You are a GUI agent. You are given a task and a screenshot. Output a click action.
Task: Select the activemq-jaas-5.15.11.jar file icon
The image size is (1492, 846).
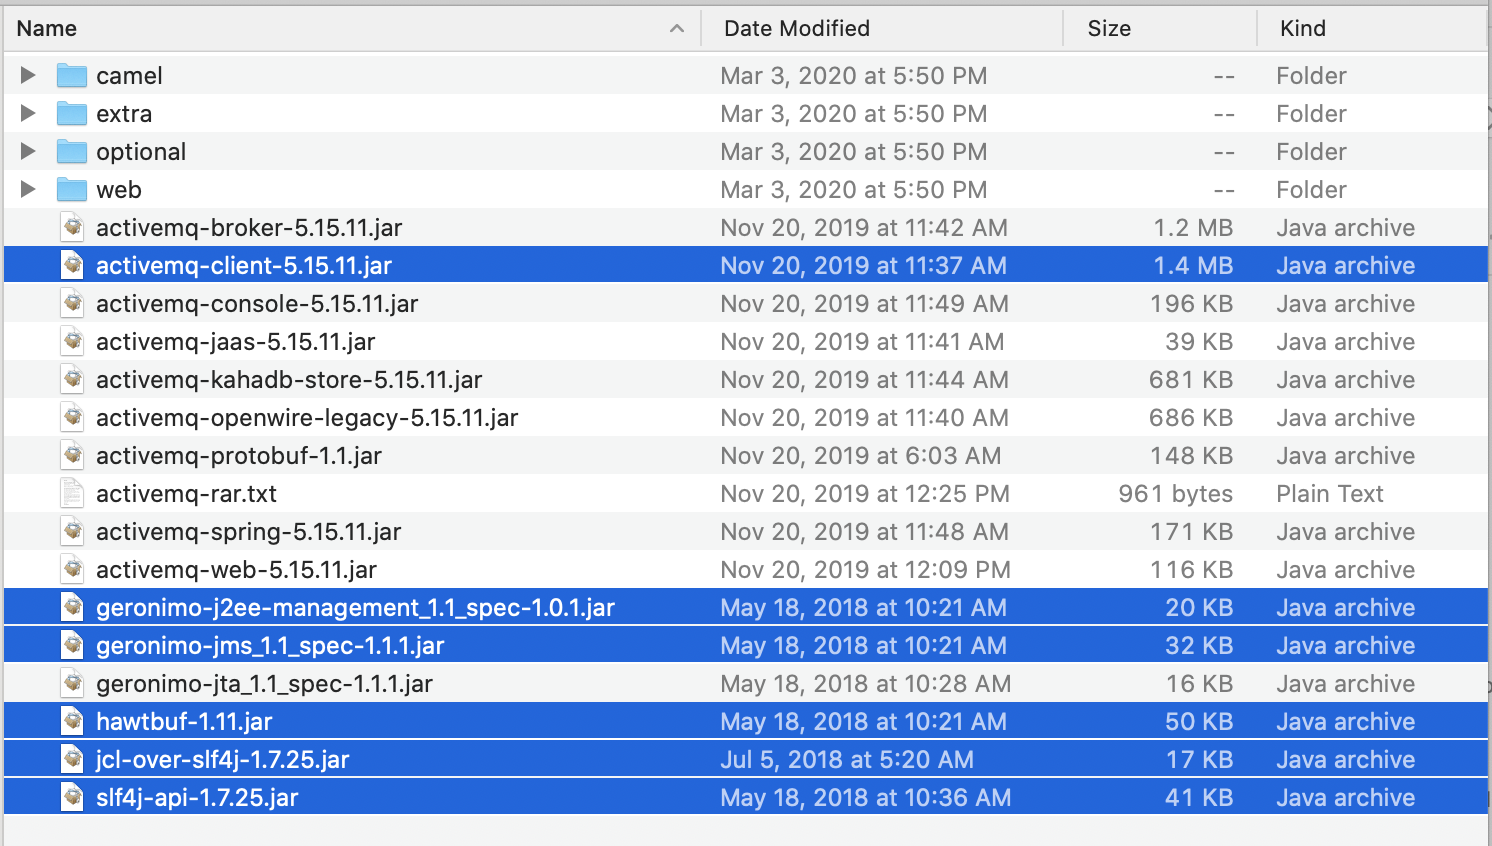pyautogui.click(x=72, y=341)
